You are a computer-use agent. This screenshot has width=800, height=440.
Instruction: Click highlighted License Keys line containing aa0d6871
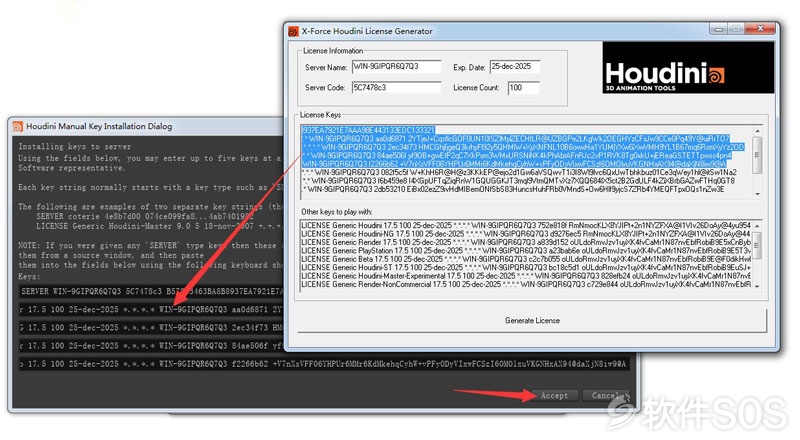click(x=516, y=138)
